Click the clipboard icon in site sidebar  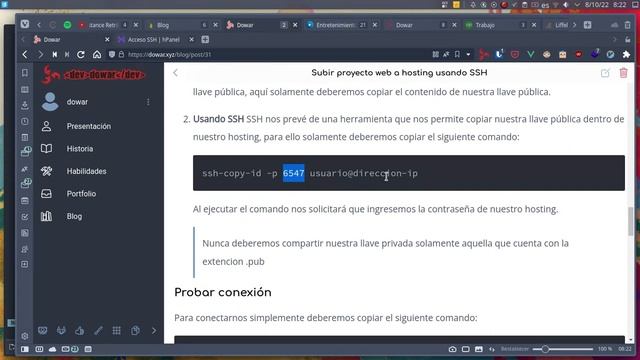click(x=135, y=330)
